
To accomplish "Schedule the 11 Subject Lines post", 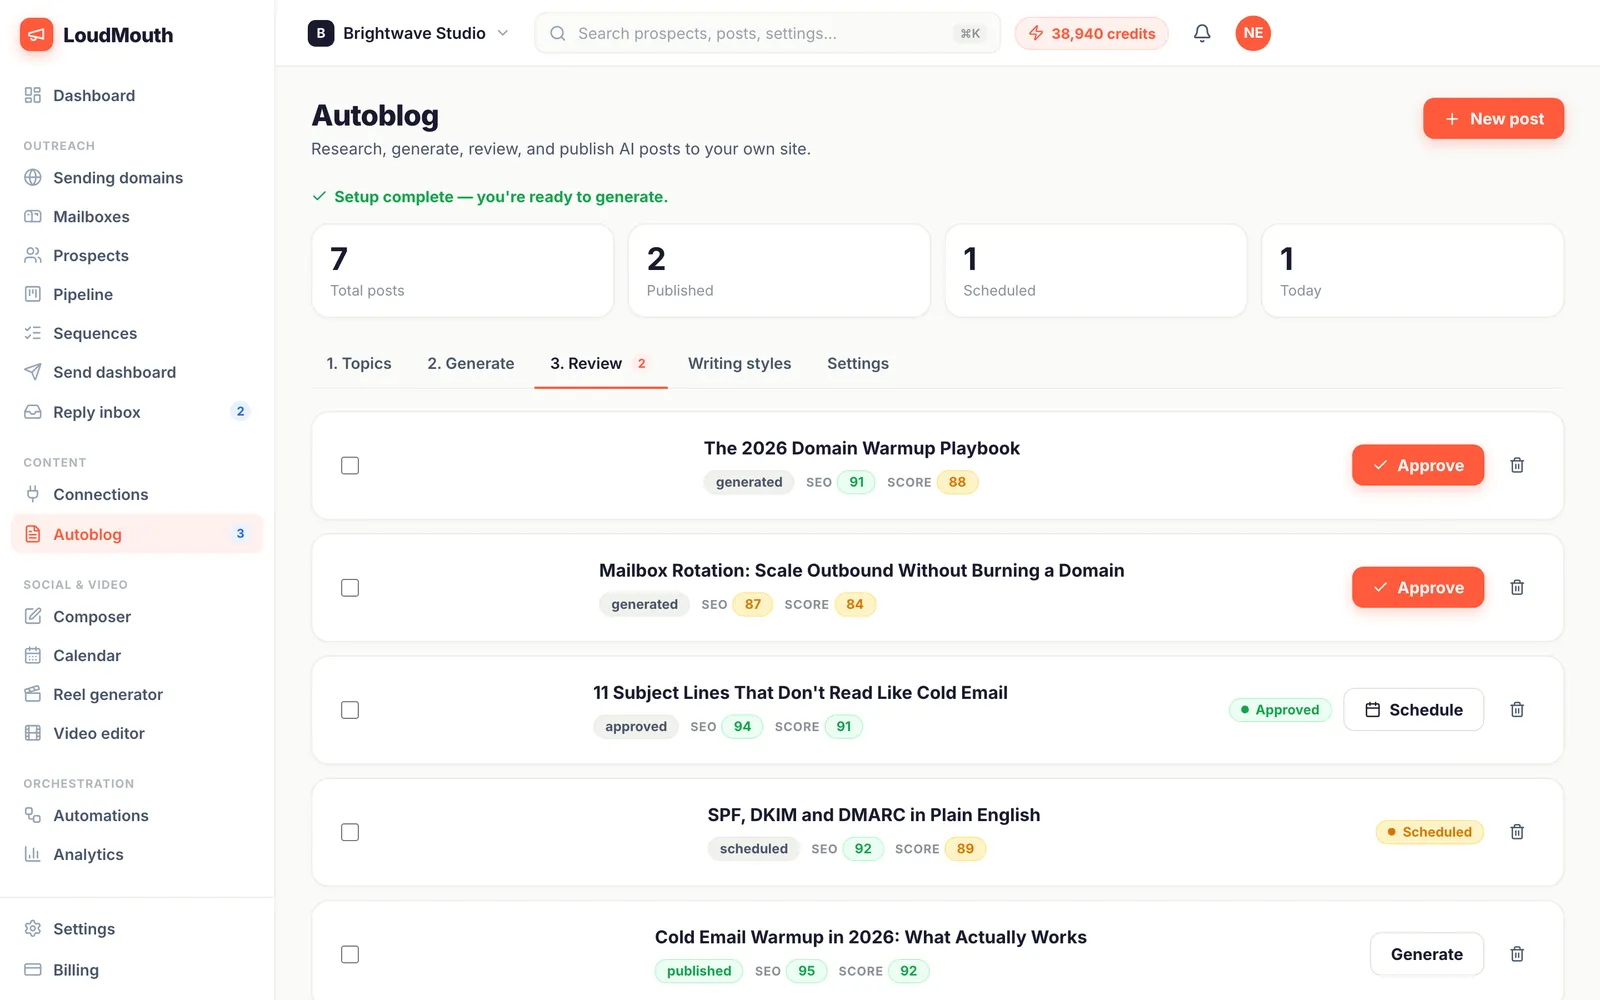I will click(x=1413, y=710).
